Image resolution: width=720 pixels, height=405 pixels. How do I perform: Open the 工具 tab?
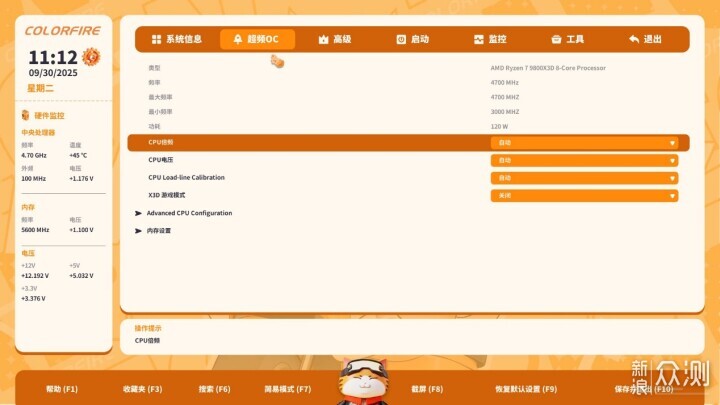pyautogui.click(x=568, y=39)
